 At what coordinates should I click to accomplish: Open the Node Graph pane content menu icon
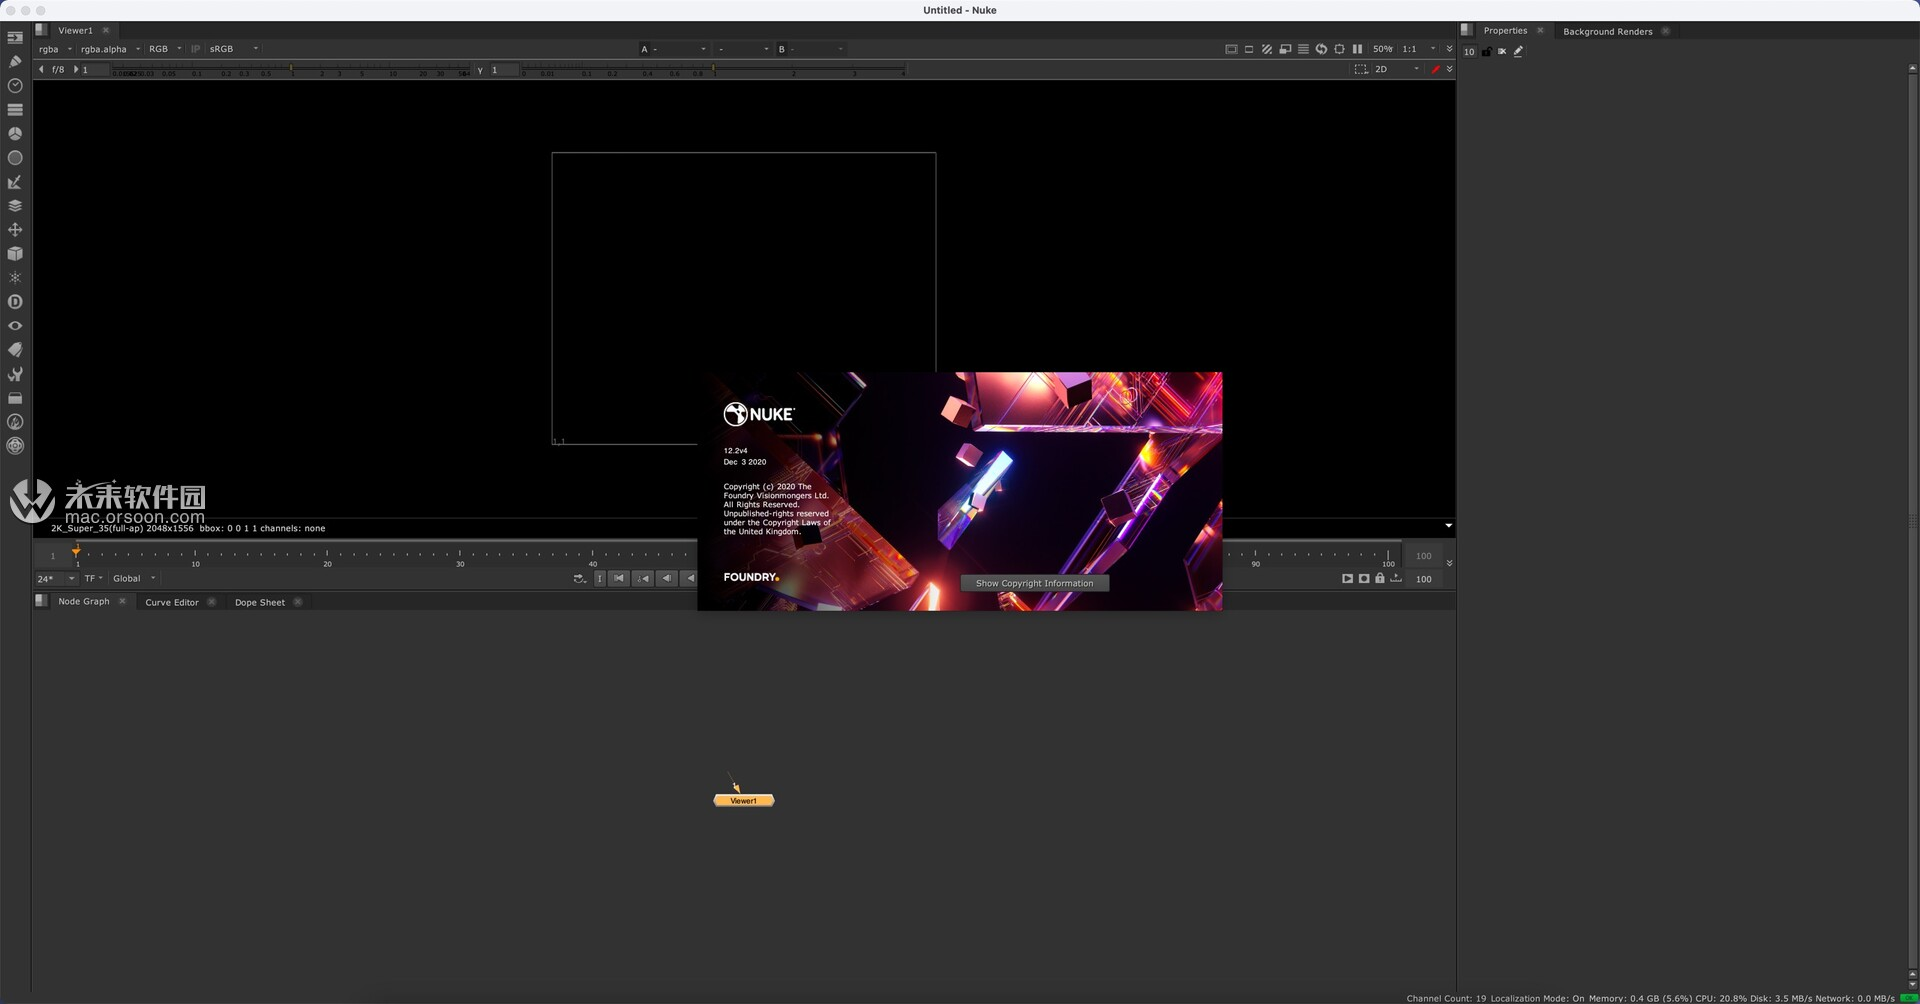pos(41,601)
